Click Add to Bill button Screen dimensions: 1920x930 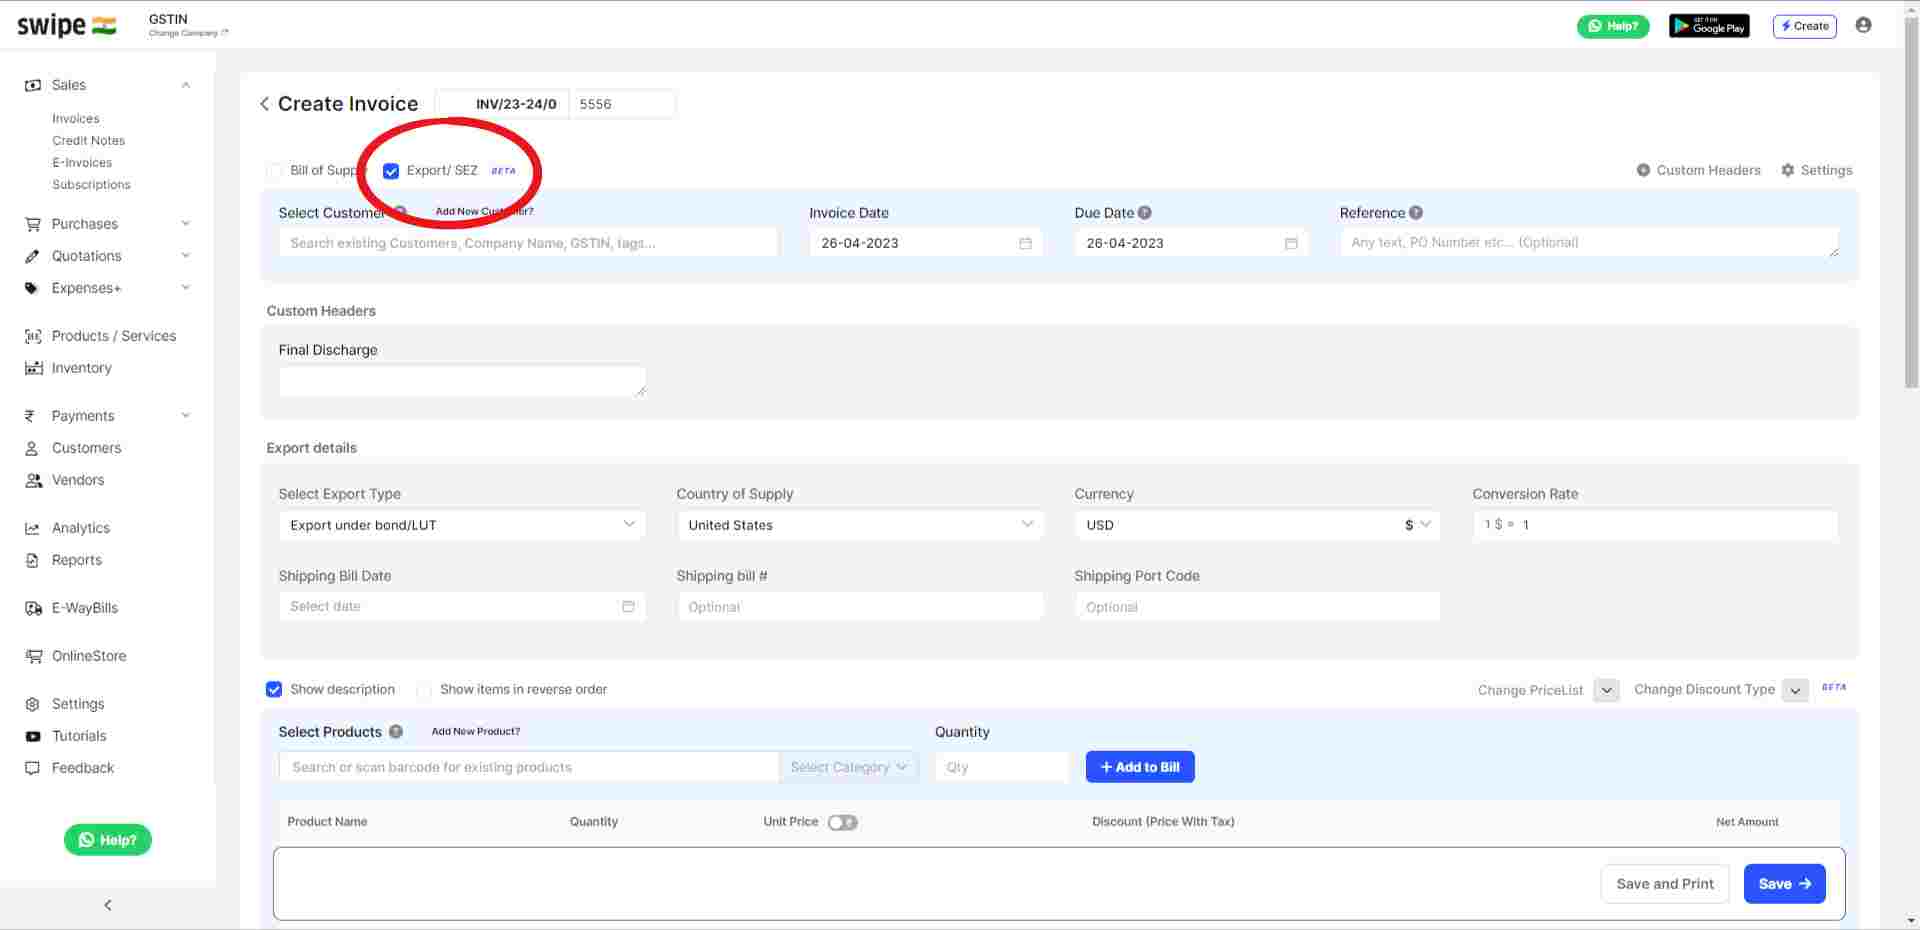(1140, 767)
